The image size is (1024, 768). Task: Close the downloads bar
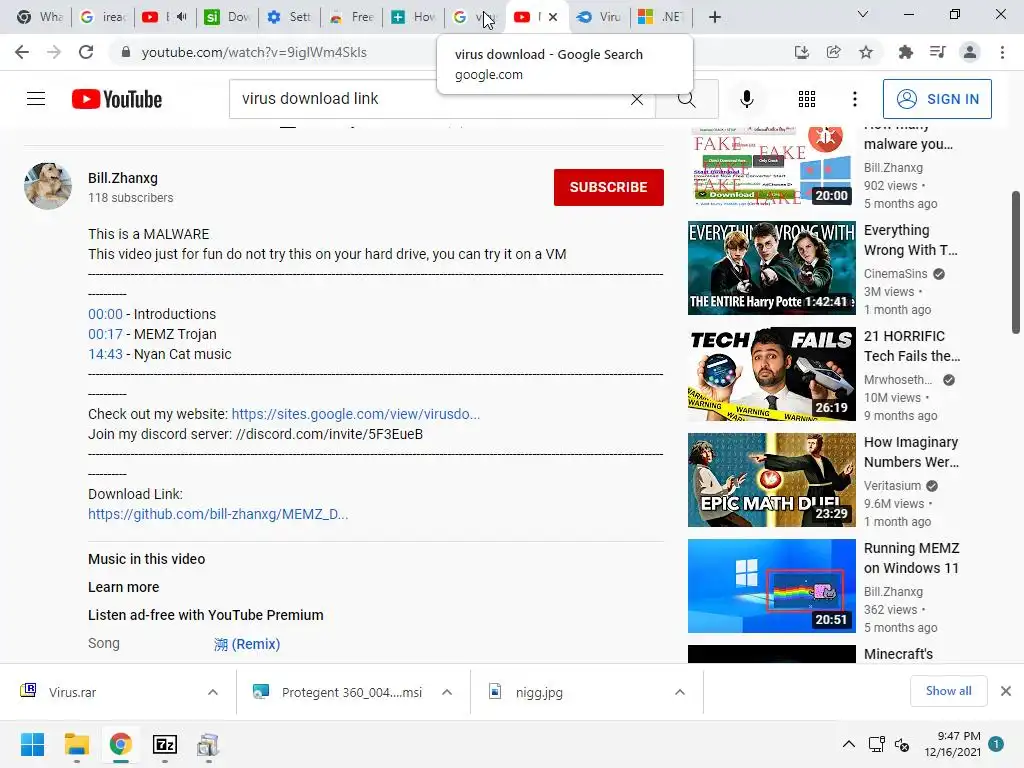tap(1006, 691)
